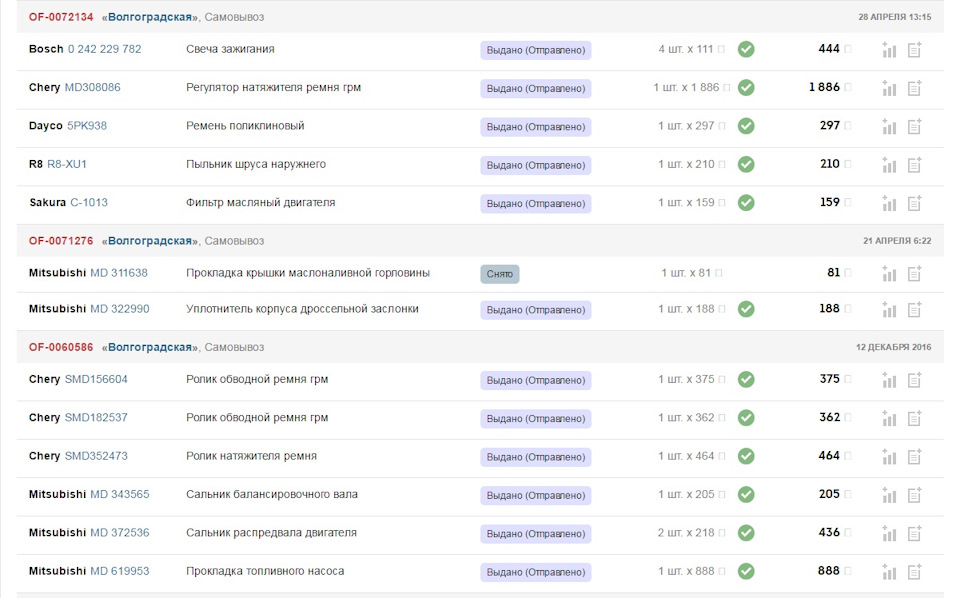This screenshot has width=960, height=598.
Task: Click the green checkmark for Mitsubishi MD 372536
Action: [746, 533]
